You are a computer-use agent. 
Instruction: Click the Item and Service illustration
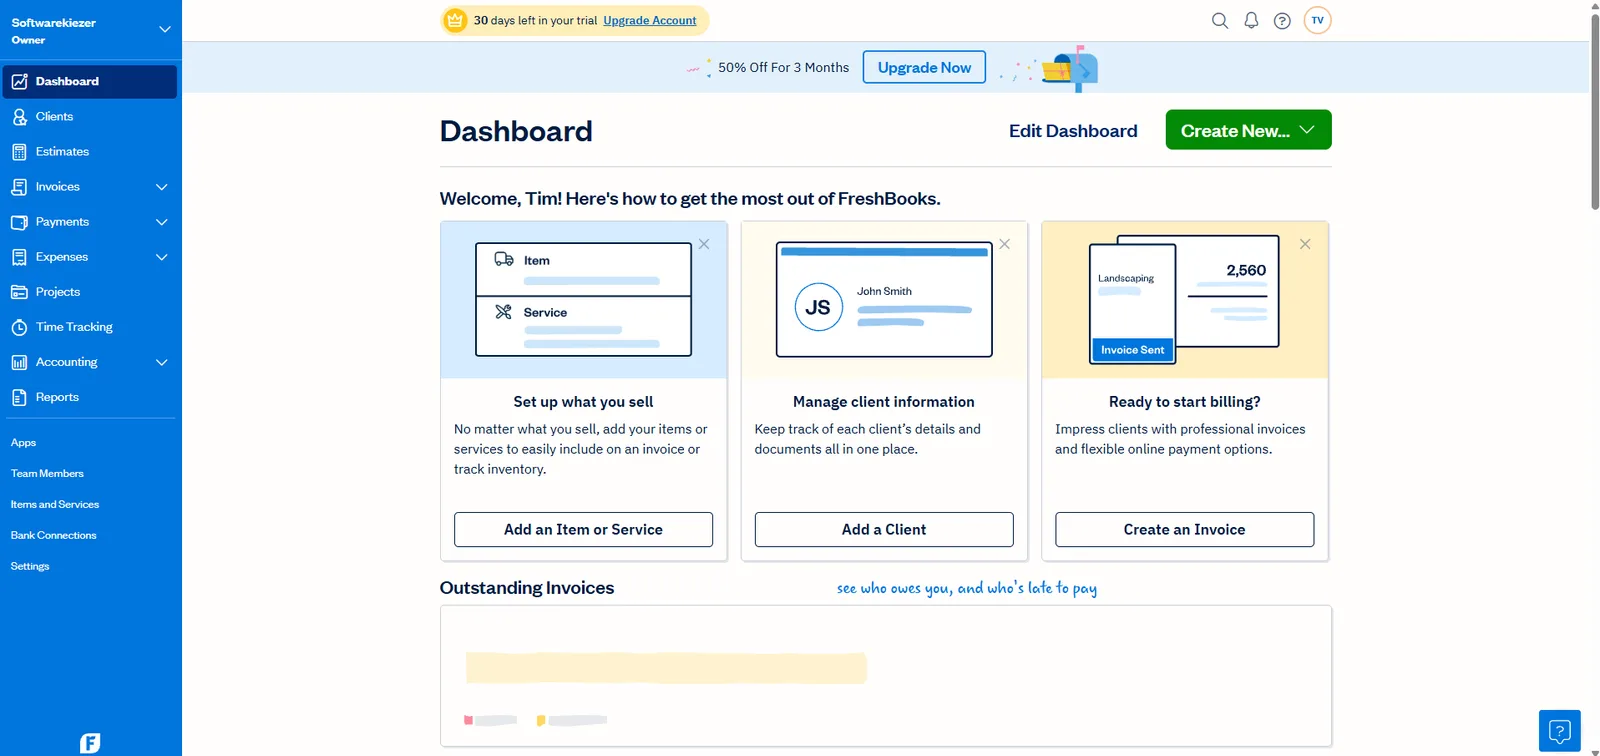(583, 300)
